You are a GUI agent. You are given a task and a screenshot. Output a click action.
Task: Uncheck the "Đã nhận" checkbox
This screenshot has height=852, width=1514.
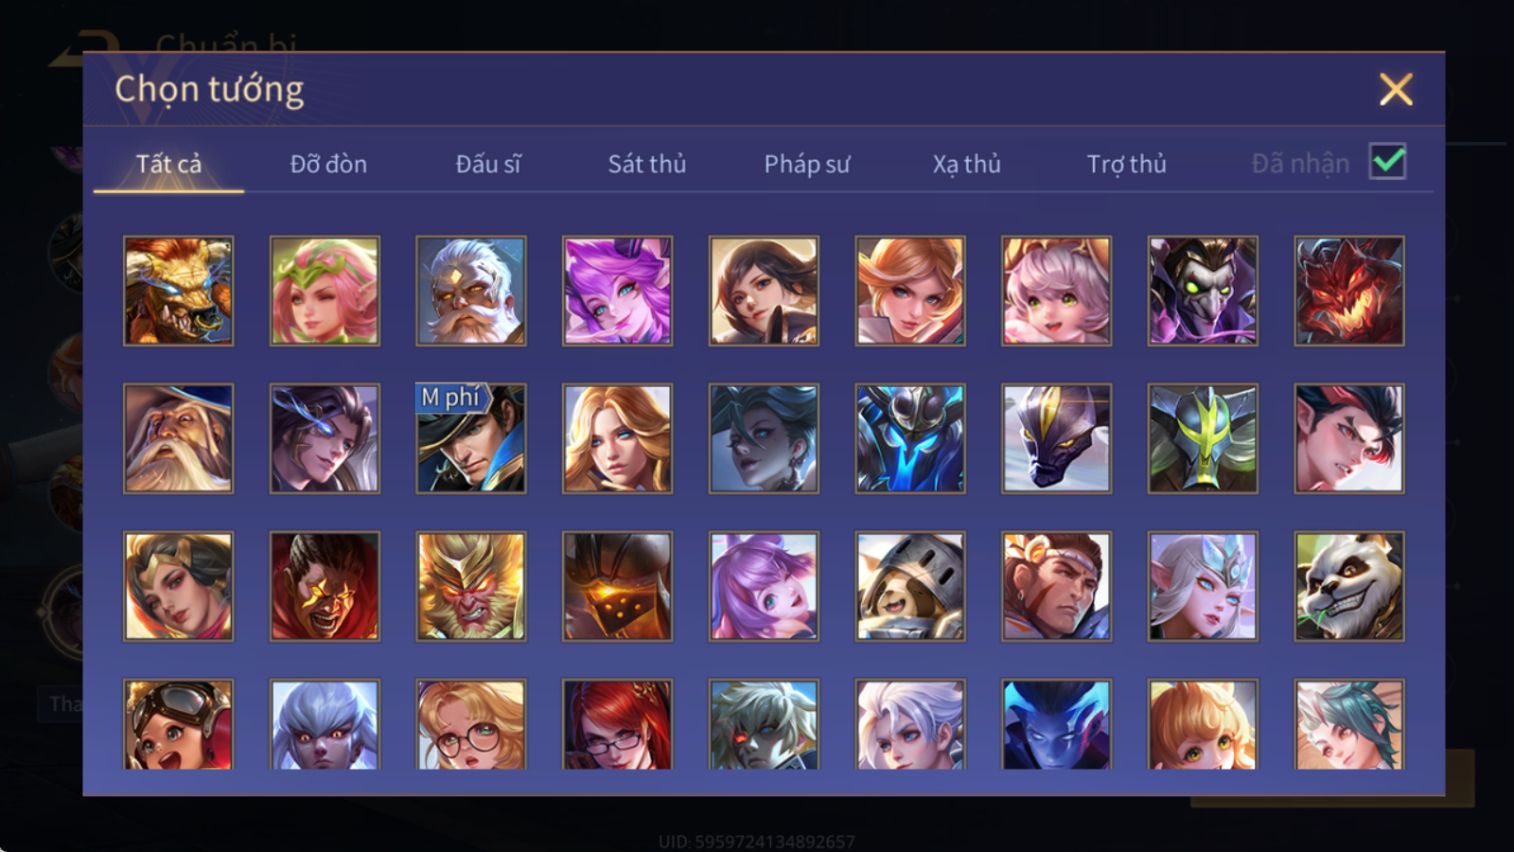1388,162
